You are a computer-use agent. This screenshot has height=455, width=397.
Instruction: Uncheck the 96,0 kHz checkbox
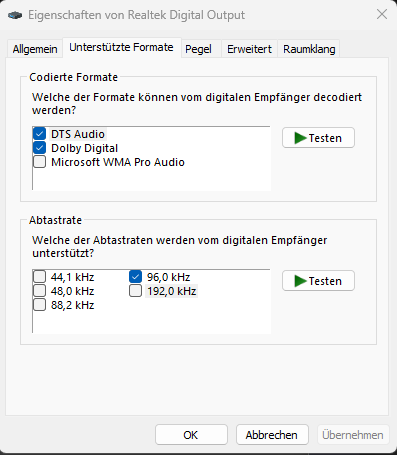pos(135,277)
